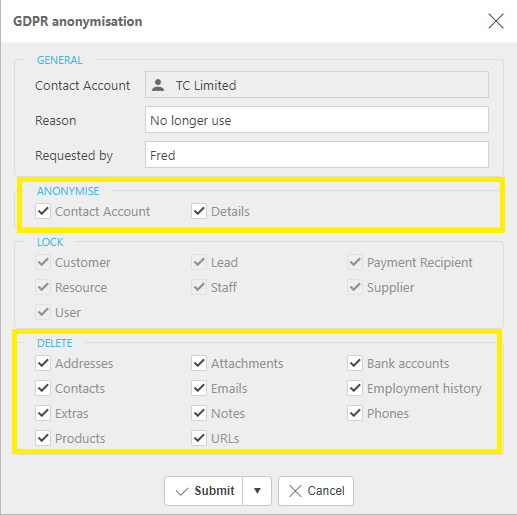Click the Contact Account TC Limited field

pos(317,85)
